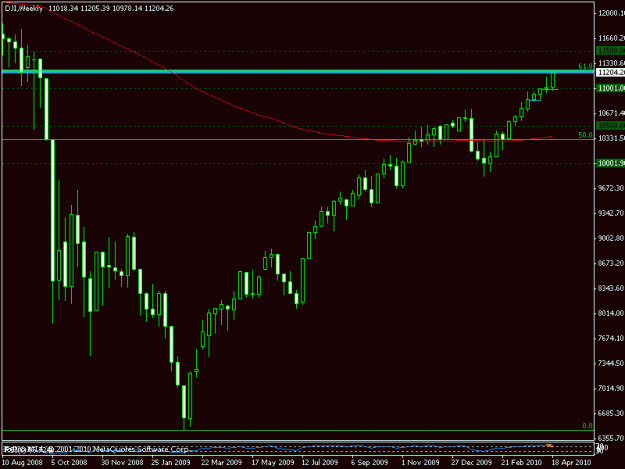Viewport: 625px width, 469px height.
Task: Click the 7014.90 price axis label
Action: [x=611, y=388]
